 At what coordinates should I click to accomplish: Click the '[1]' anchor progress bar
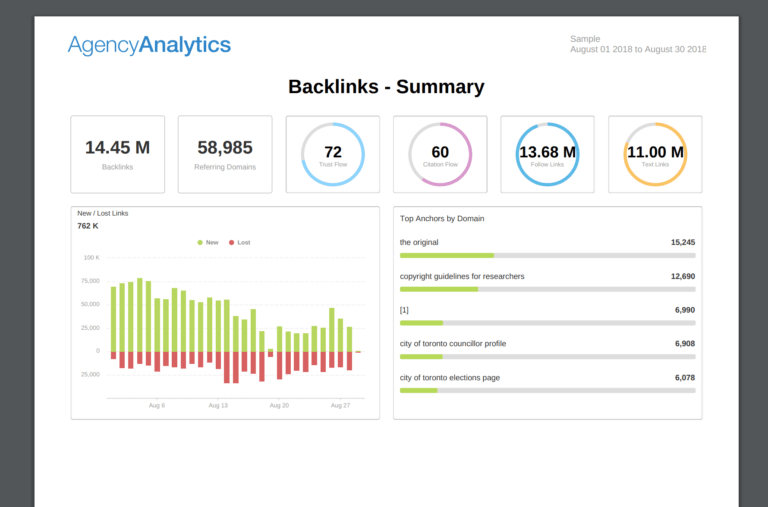pos(547,323)
